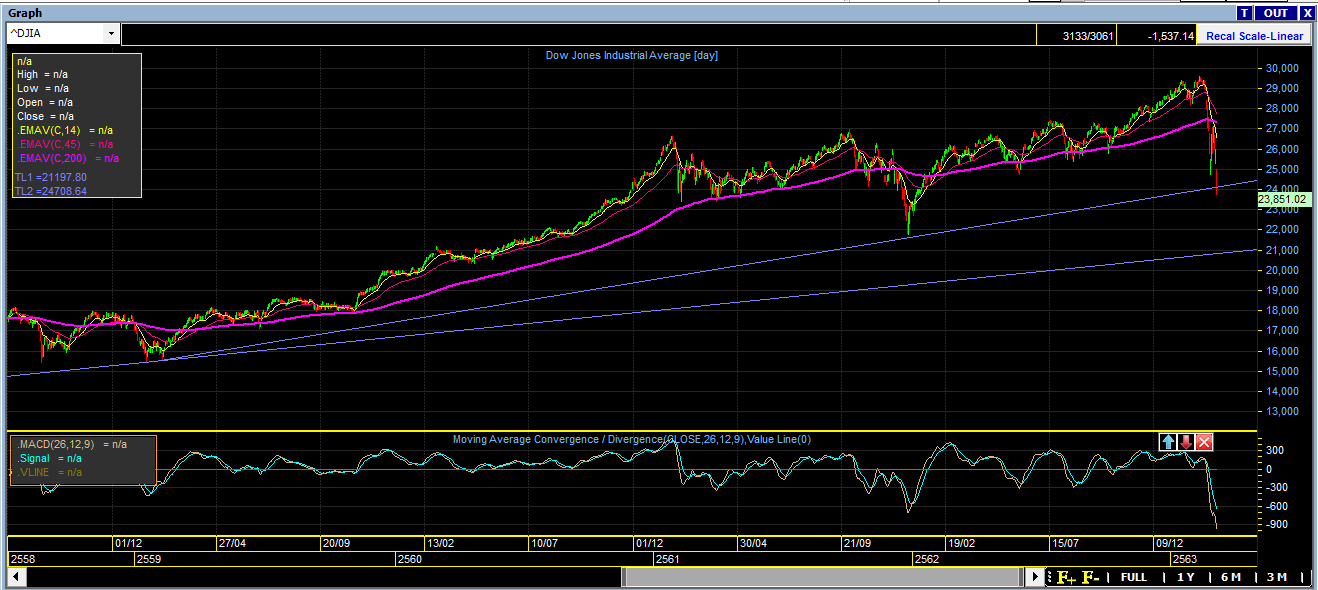Click the 23,851.02 last price label
Screen dimensions: 1318x590
1282,199
